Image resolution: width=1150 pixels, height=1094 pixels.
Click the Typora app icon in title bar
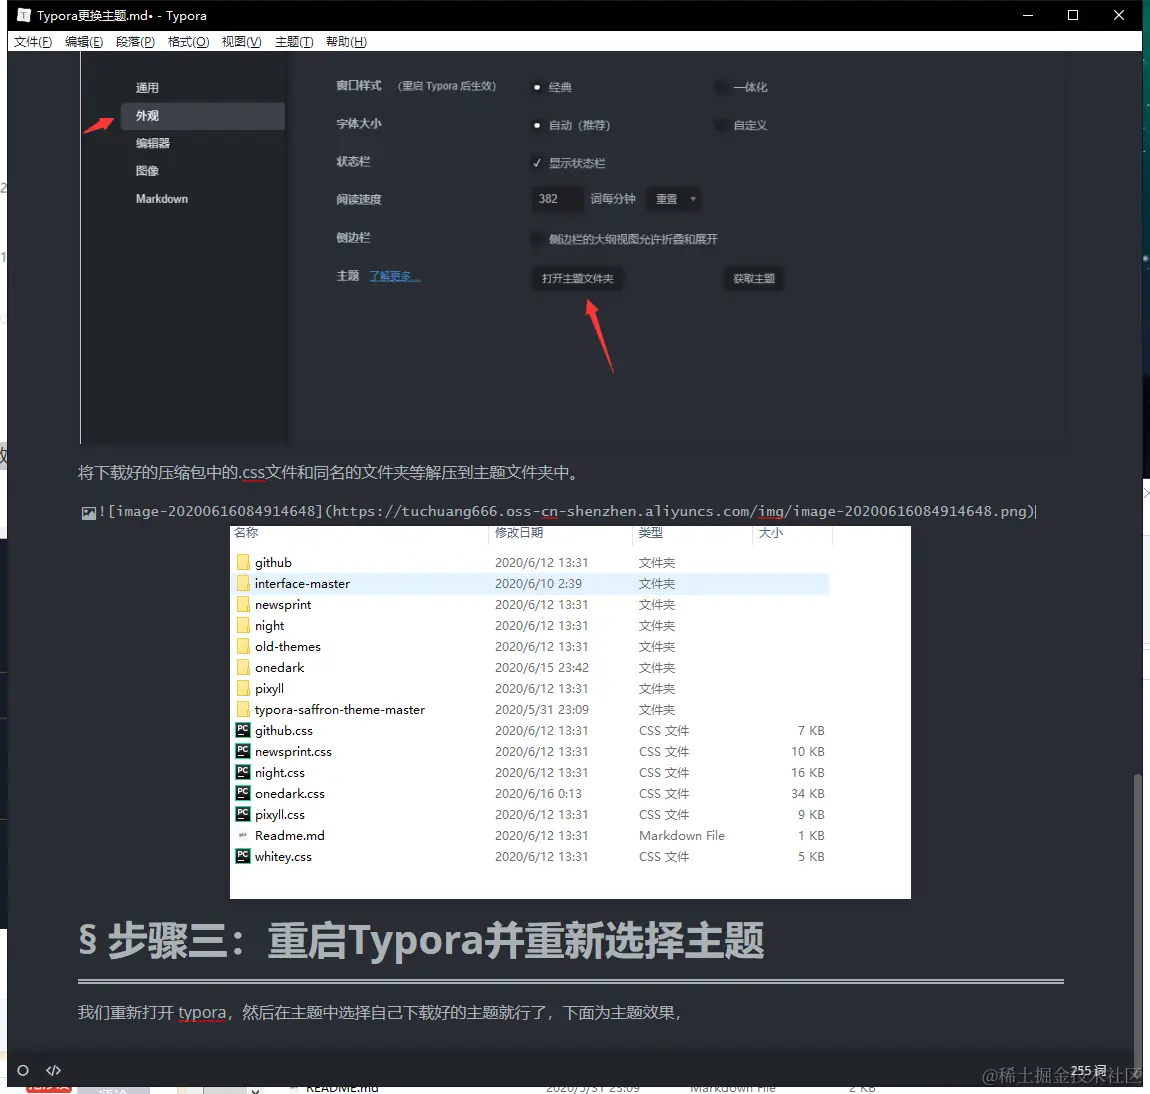click(x=24, y=15)
